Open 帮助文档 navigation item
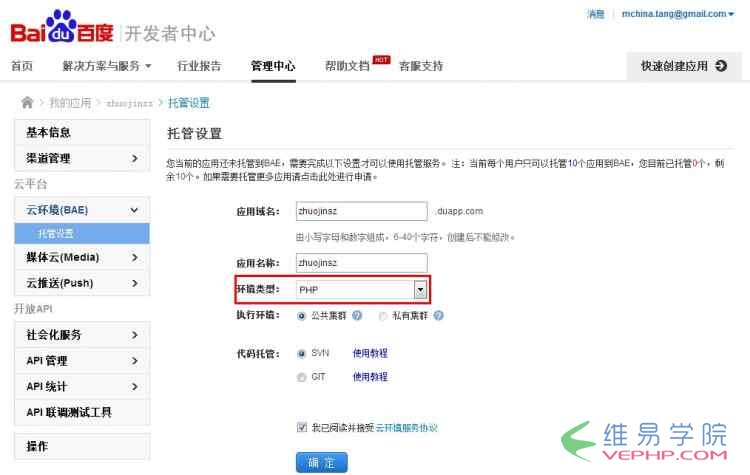The height and width of the screenshot is (475, 750). [347, 66]
